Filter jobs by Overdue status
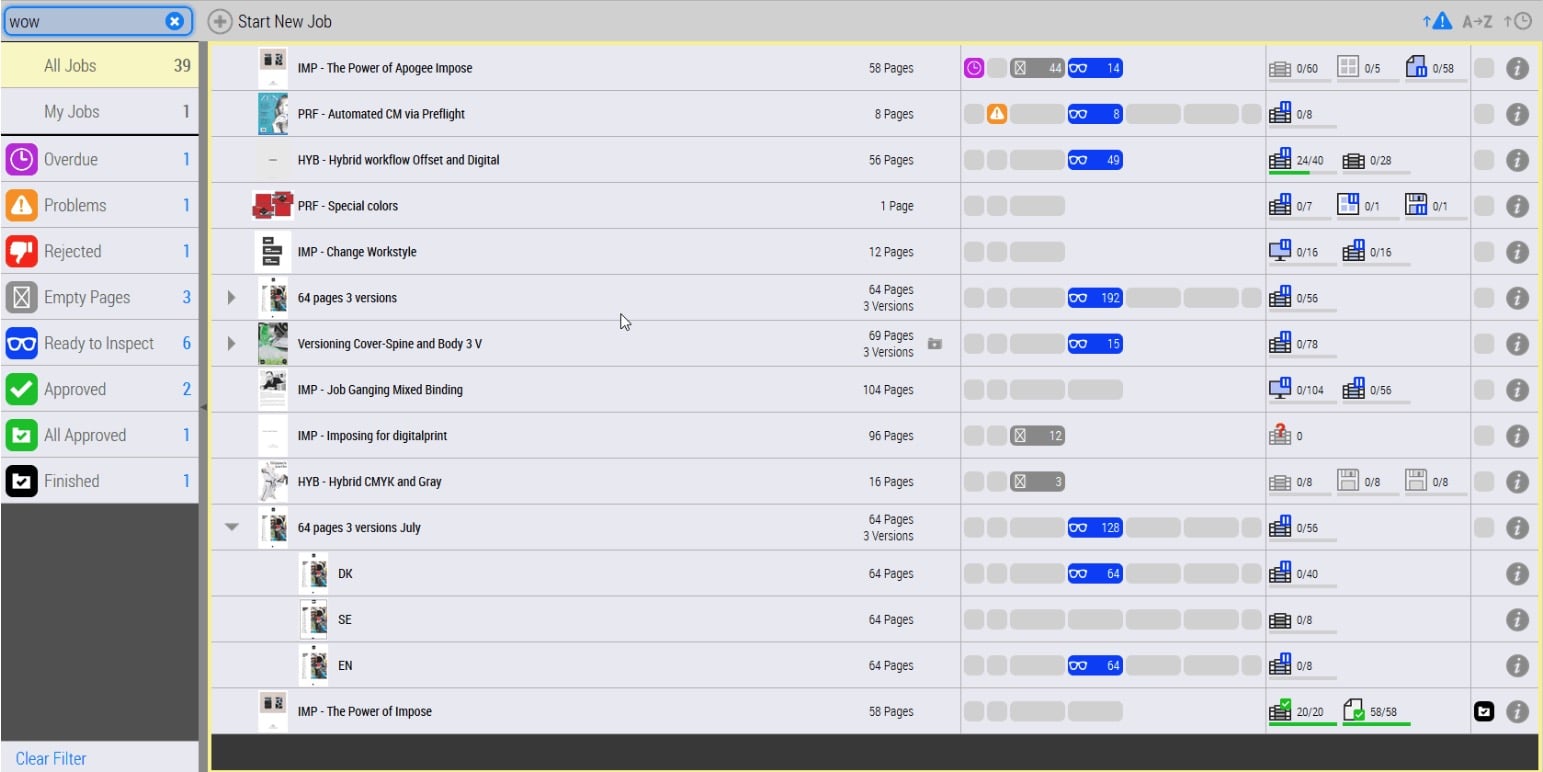Image resolution: width=1543 pixels, height=772 pixels. click(99, 159)
